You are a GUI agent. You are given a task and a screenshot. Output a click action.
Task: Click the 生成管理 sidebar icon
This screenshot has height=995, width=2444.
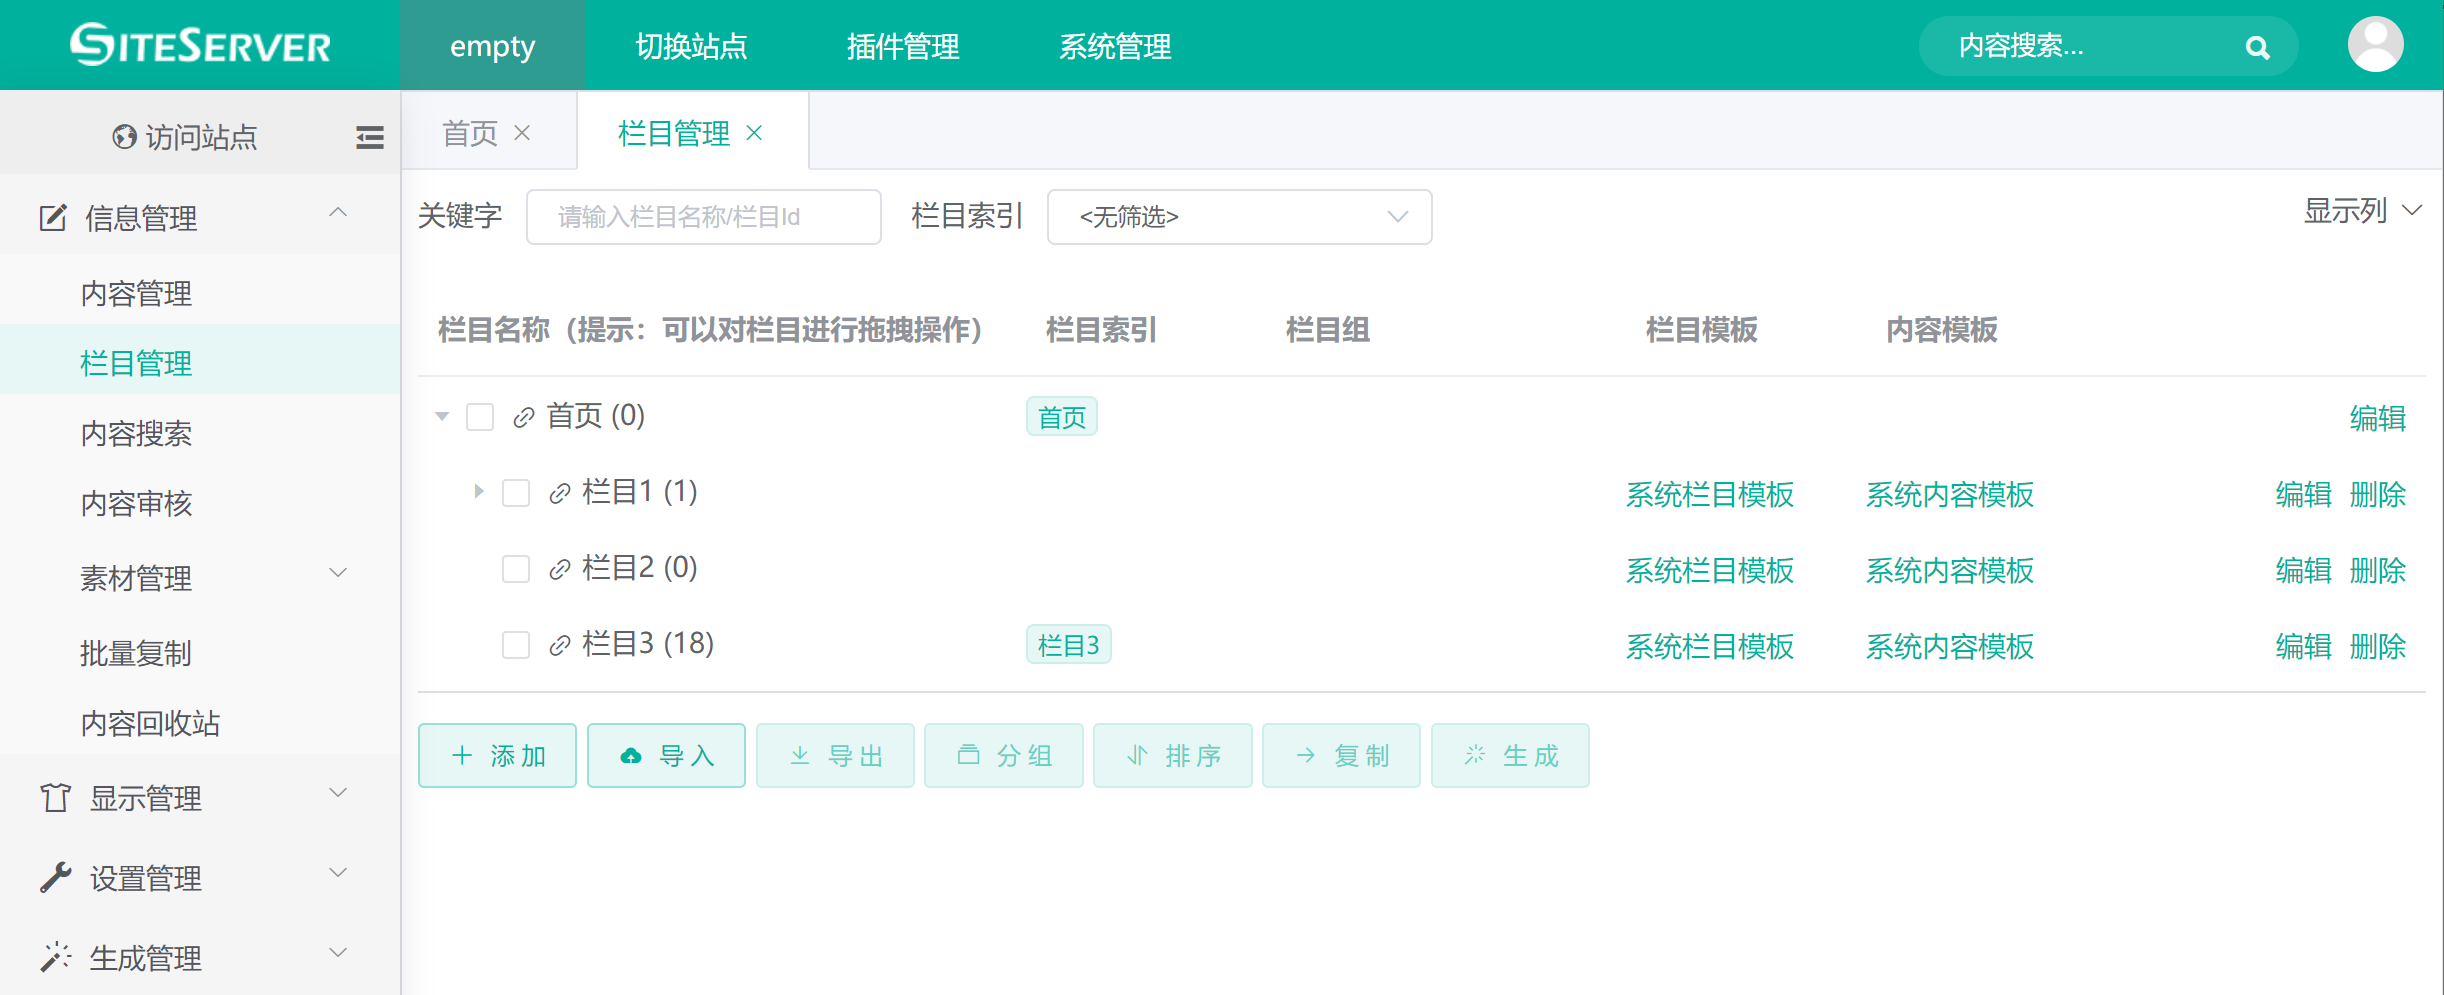pyautogui.click(x=55, y=957)
